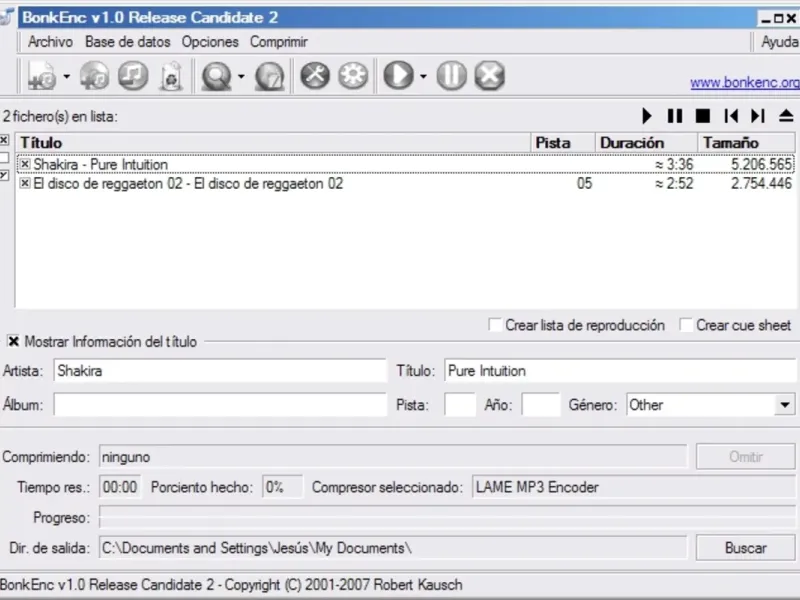
Task: Open the CDDB query dropdown arrow
Action: tap(241, 77)
